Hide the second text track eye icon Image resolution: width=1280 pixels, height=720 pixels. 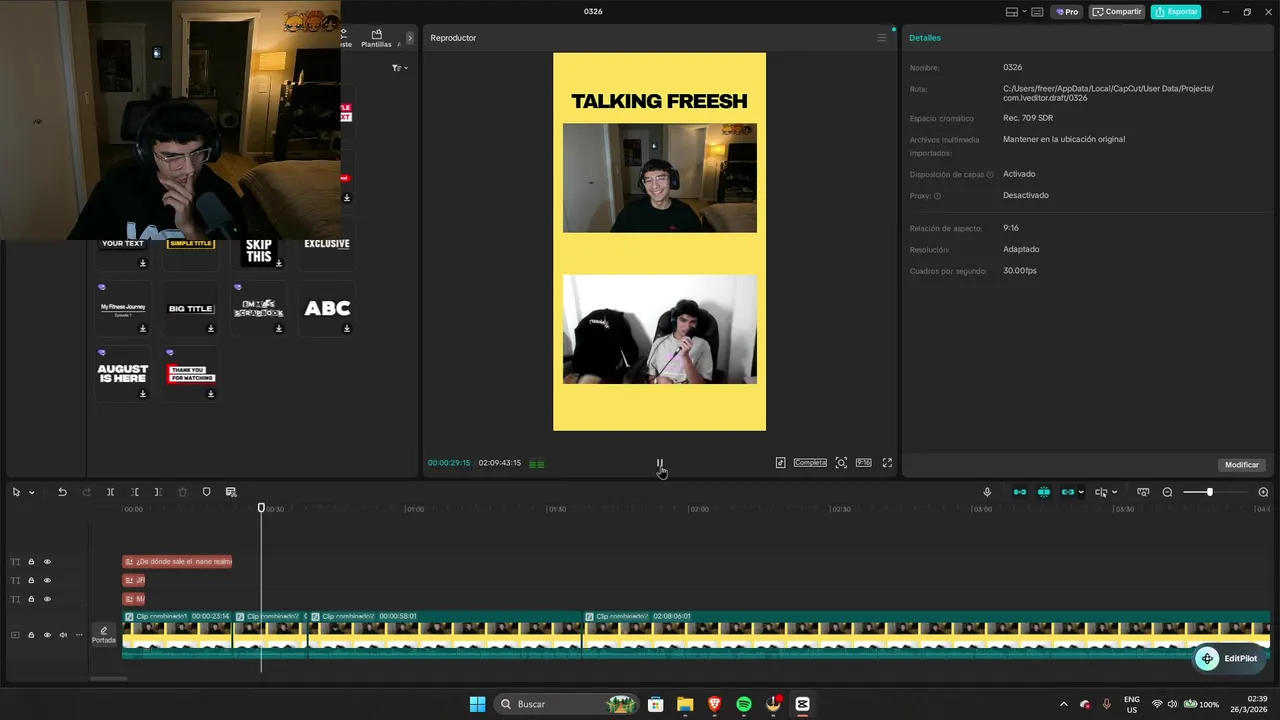point(47,580)
